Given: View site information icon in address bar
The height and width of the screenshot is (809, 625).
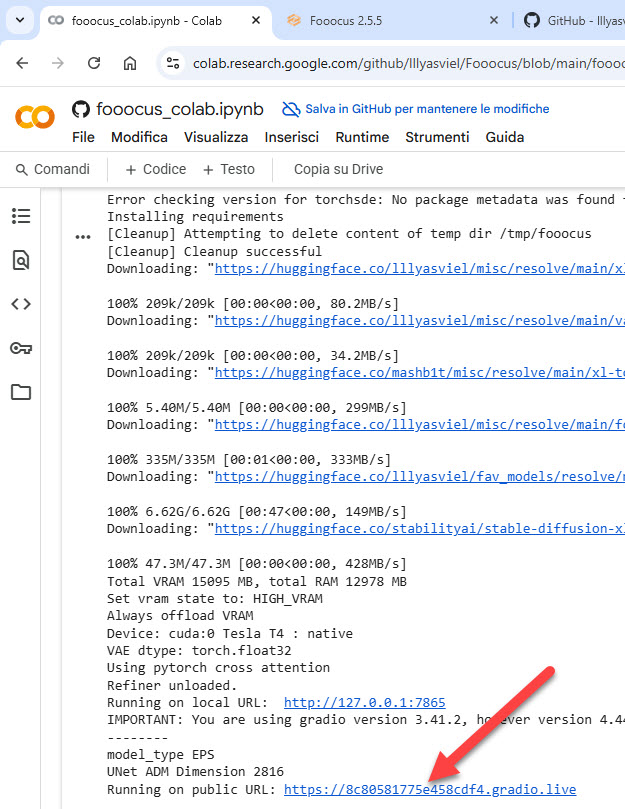Looking at the screenshot, I should click(172, 63).
